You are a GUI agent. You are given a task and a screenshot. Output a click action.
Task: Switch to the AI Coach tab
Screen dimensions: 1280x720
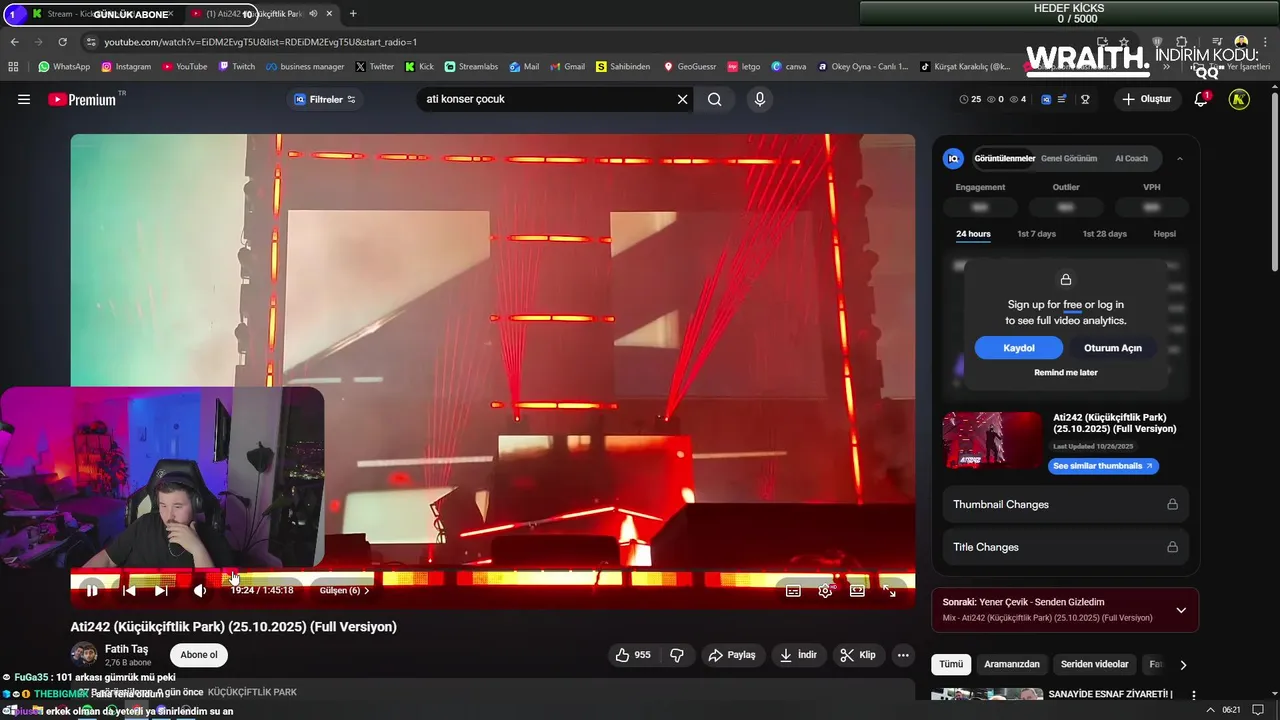[x=1132, y=158]
